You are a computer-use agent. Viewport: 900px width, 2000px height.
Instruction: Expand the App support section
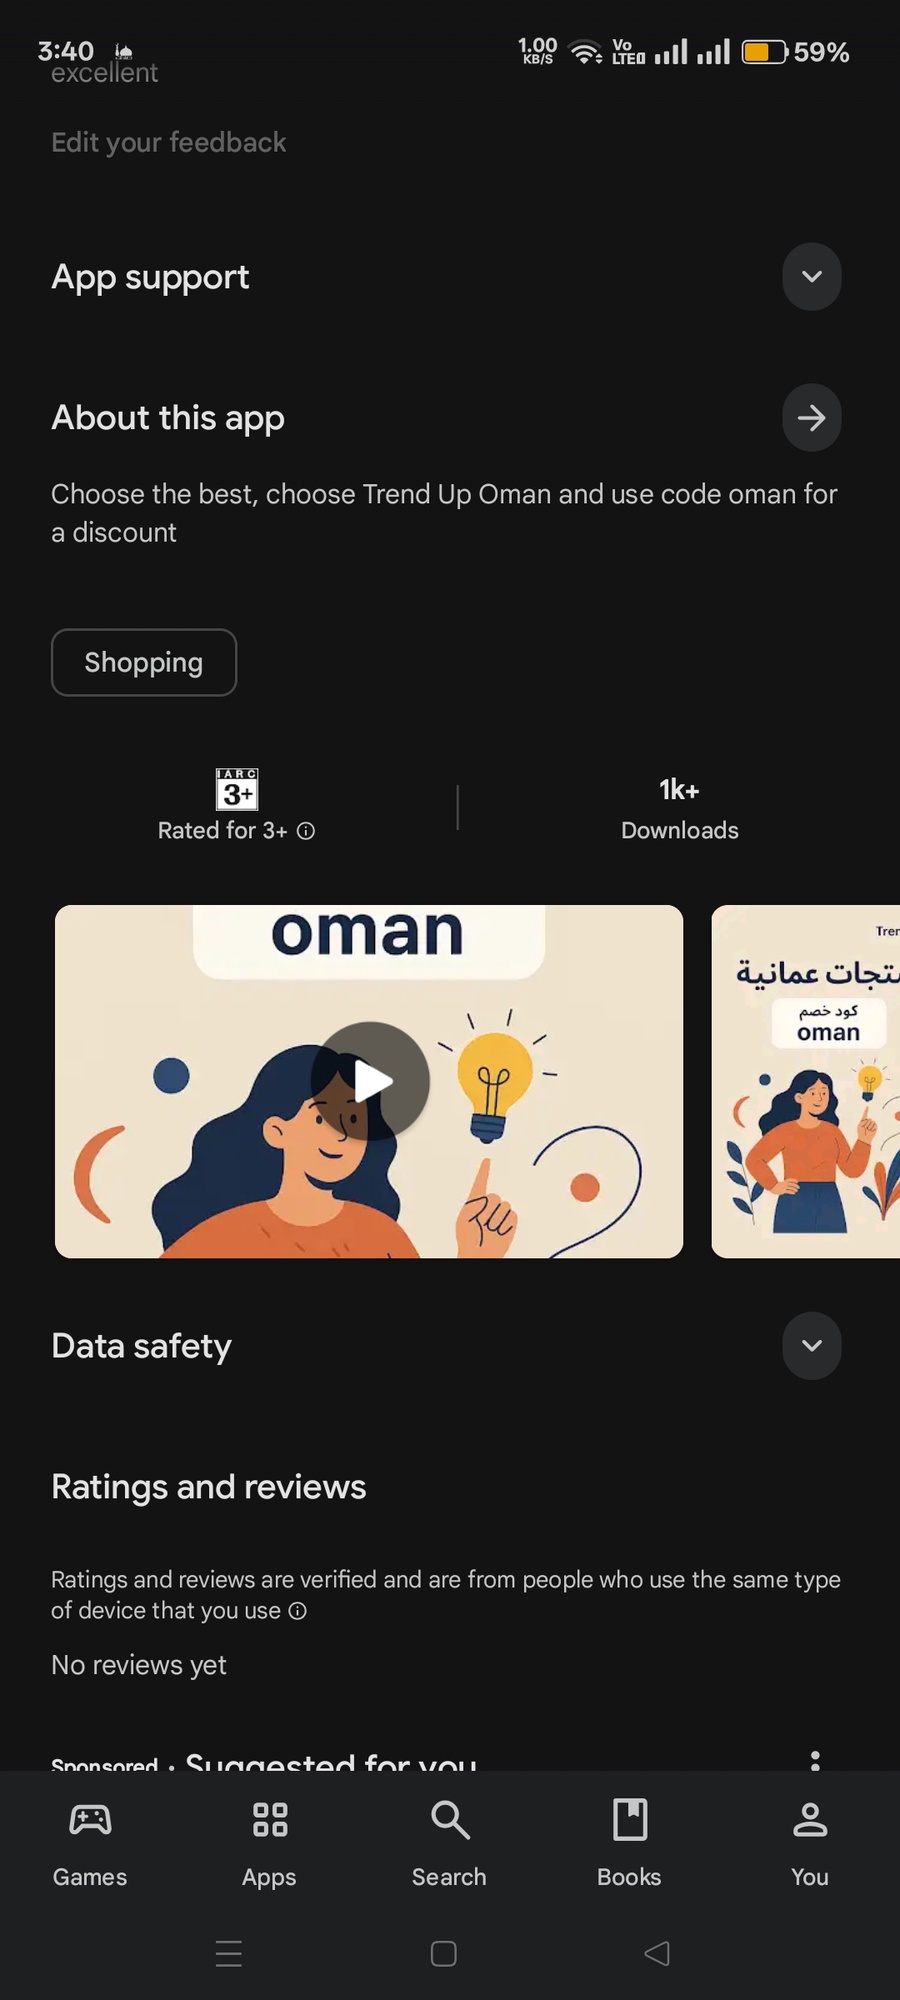point(811,277)
